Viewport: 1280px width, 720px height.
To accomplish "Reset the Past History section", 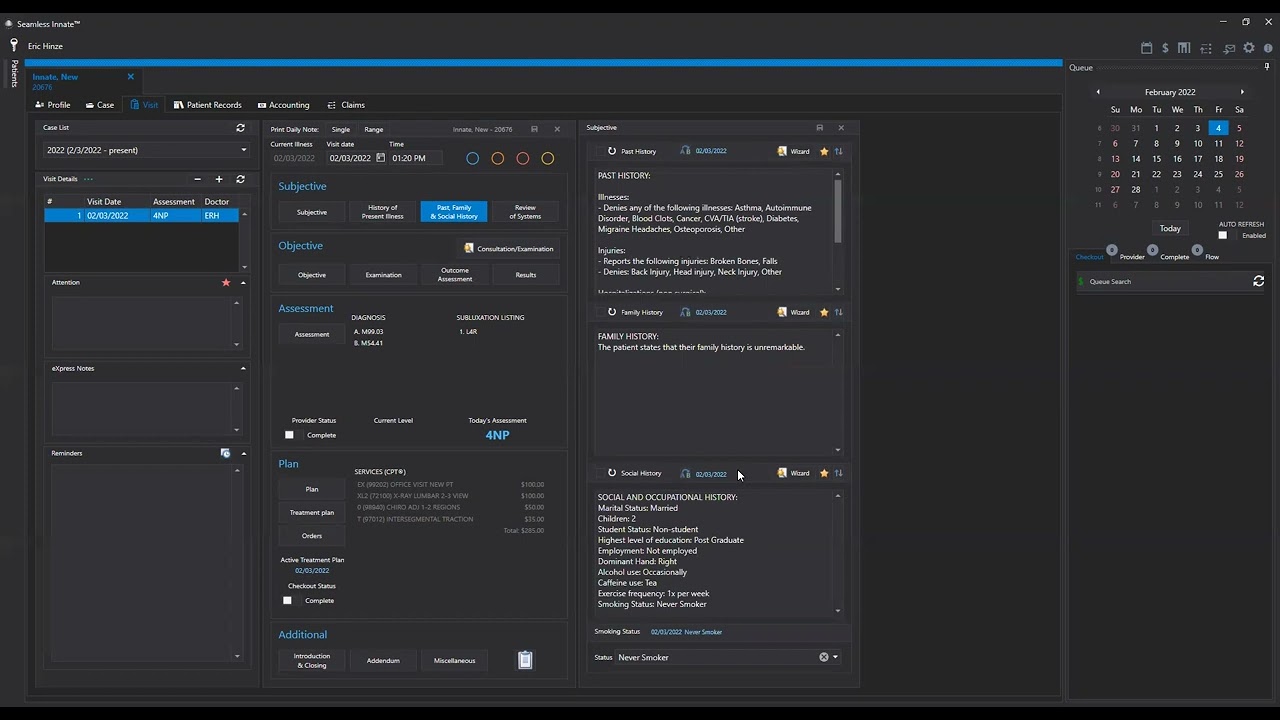I will coord(612,151).
